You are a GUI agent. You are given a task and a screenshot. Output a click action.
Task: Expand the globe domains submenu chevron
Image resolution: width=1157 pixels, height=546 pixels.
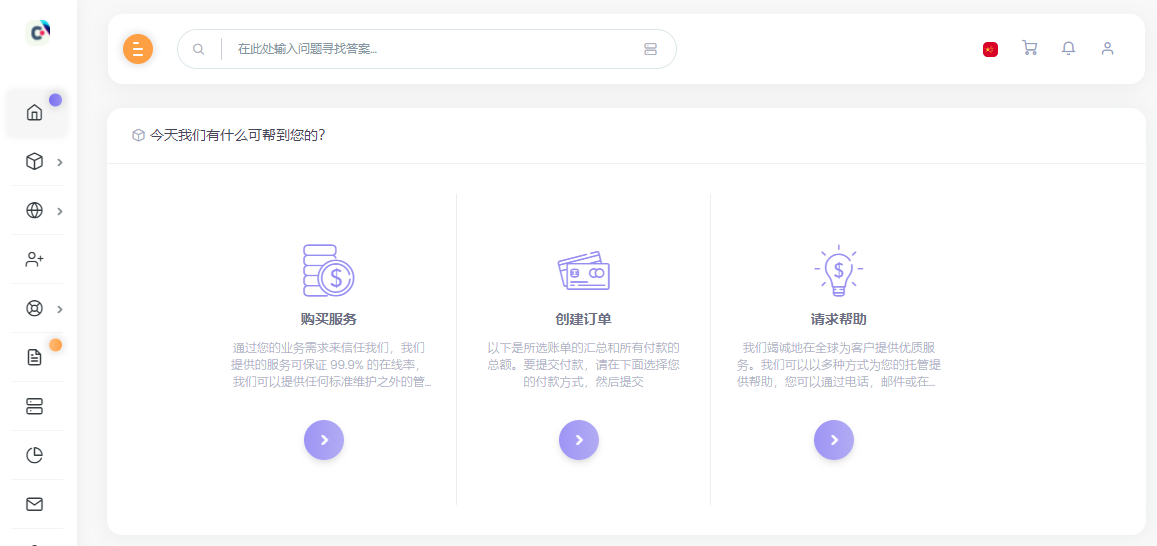click(x=60, y=211)
